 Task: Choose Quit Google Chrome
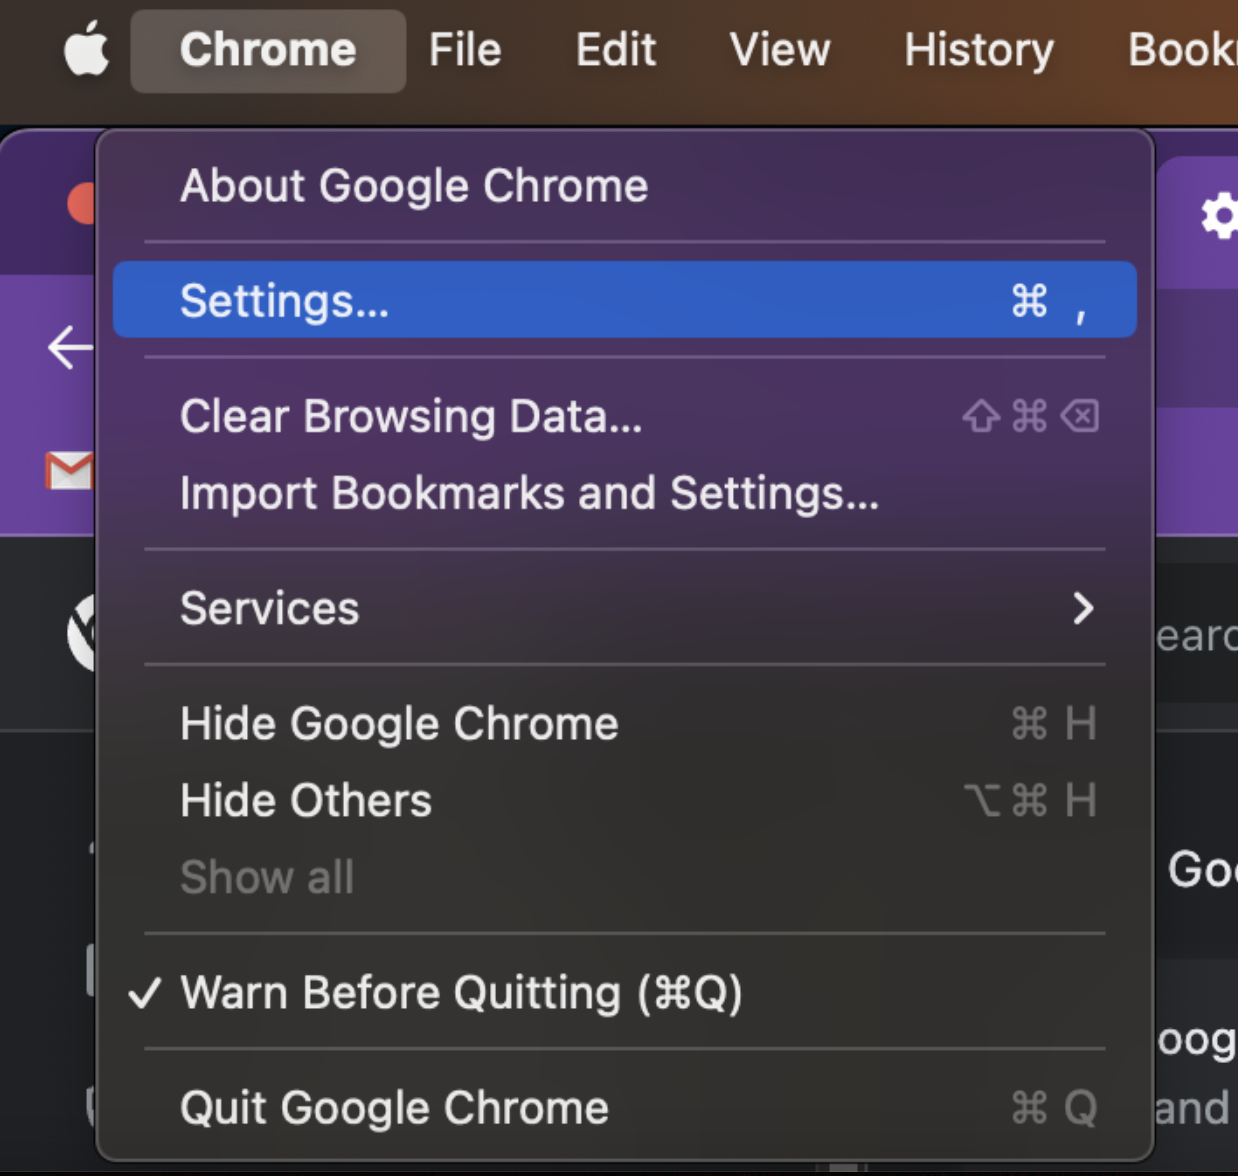coord(625,1108)
